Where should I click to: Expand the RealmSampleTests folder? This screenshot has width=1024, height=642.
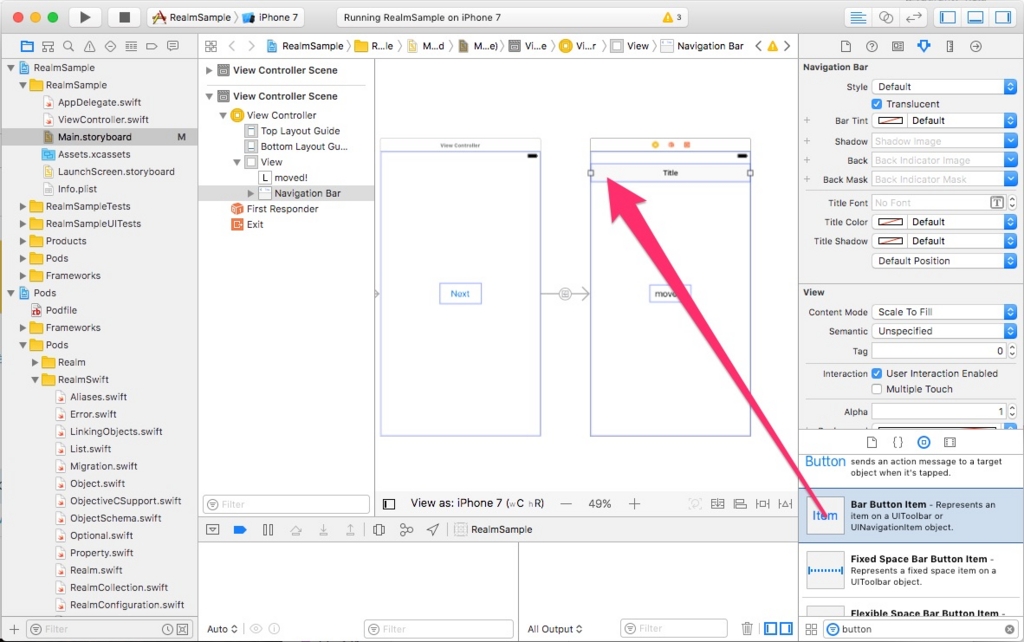click(23, 206)
